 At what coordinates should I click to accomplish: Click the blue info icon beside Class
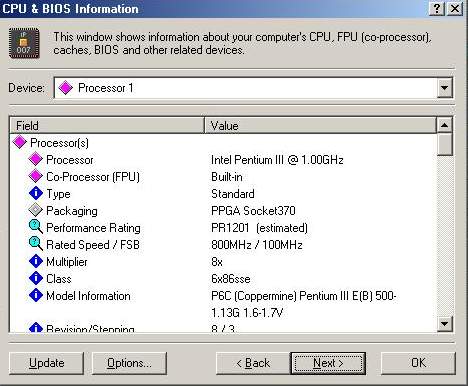coord(36,278)
